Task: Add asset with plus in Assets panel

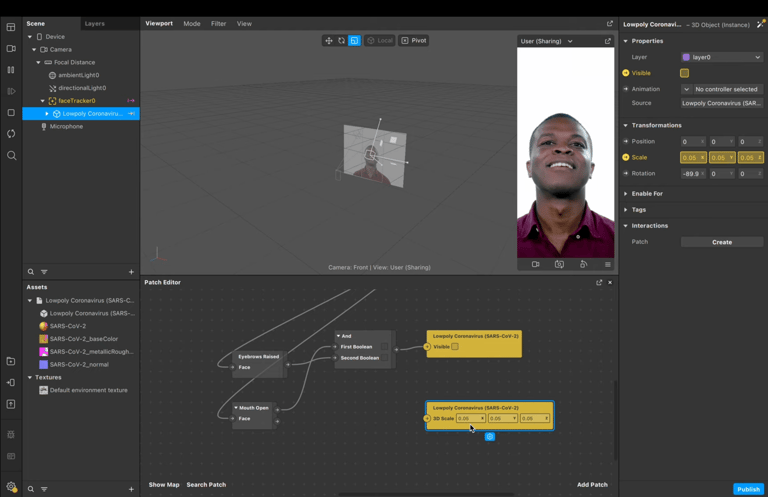Action: pos(131,489)
